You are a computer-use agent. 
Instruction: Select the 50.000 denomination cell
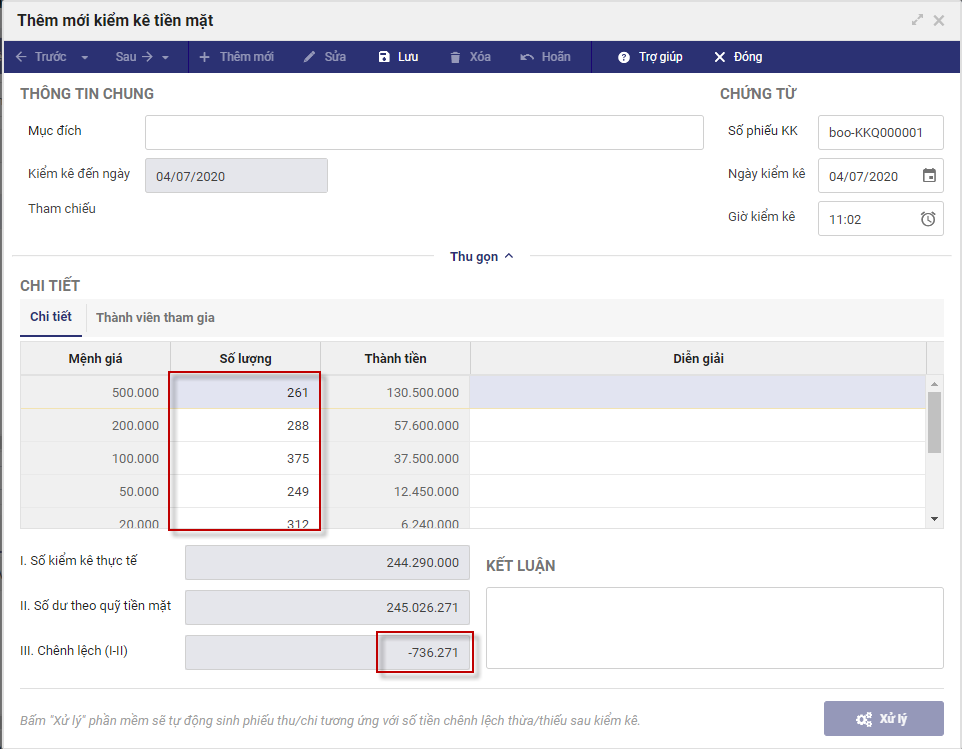pyautogui.click(x=95, y=491)
